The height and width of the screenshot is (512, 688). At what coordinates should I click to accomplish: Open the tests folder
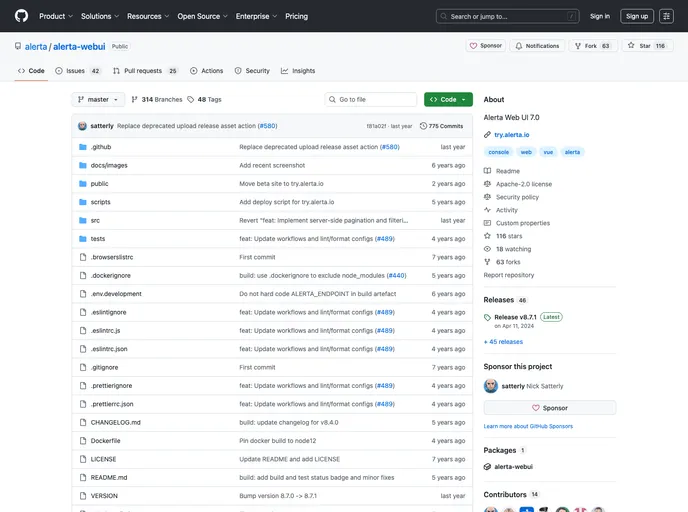click(x=98, y=239)
